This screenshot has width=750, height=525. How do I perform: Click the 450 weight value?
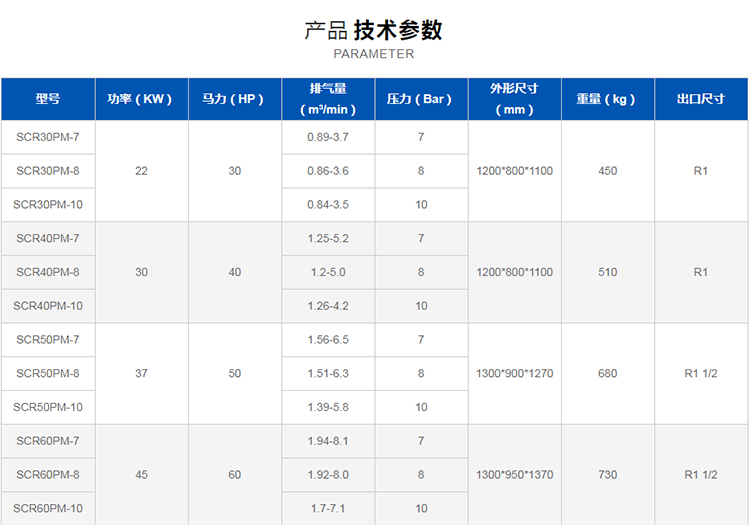[x=607, y=171]
